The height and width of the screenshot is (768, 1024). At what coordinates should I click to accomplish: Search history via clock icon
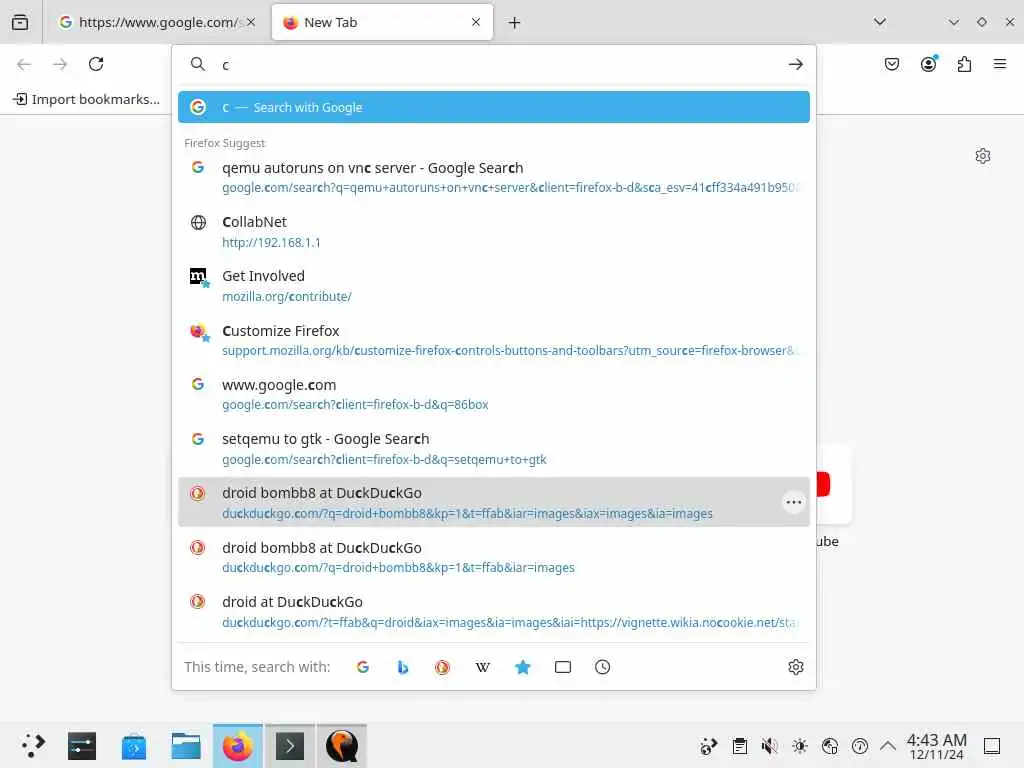click(602, 667)
